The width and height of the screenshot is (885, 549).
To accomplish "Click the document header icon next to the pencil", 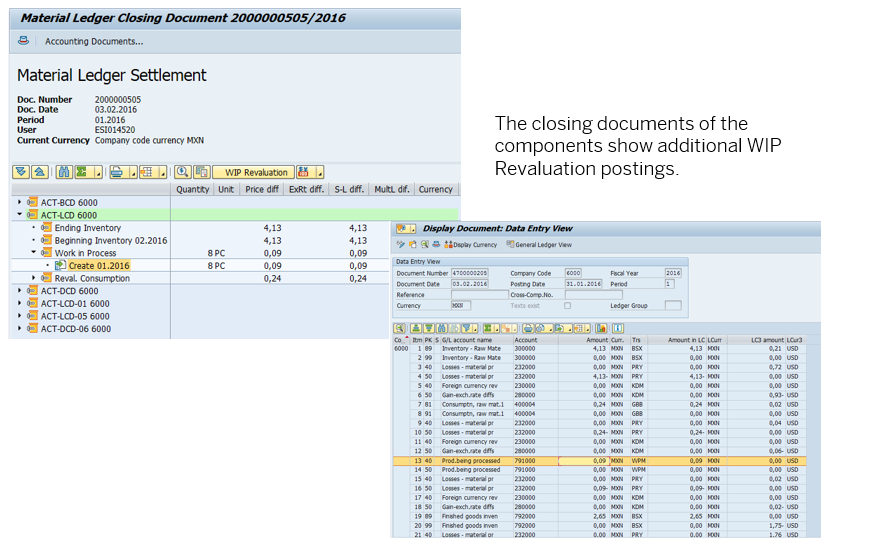I will pyautogui.click(x=413, y=244).
